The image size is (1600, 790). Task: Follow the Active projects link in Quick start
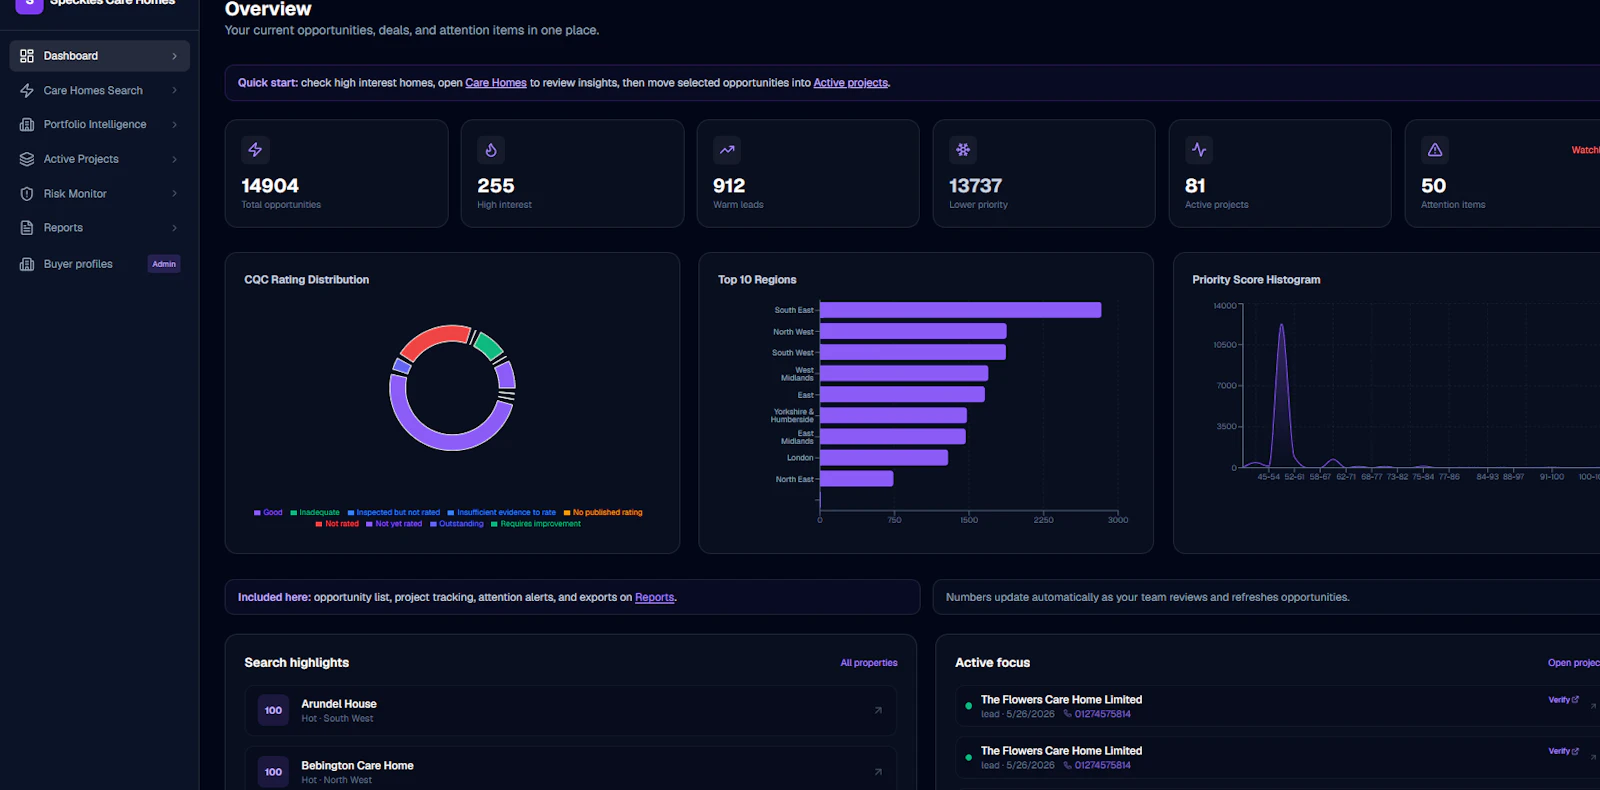pos(850,83)
